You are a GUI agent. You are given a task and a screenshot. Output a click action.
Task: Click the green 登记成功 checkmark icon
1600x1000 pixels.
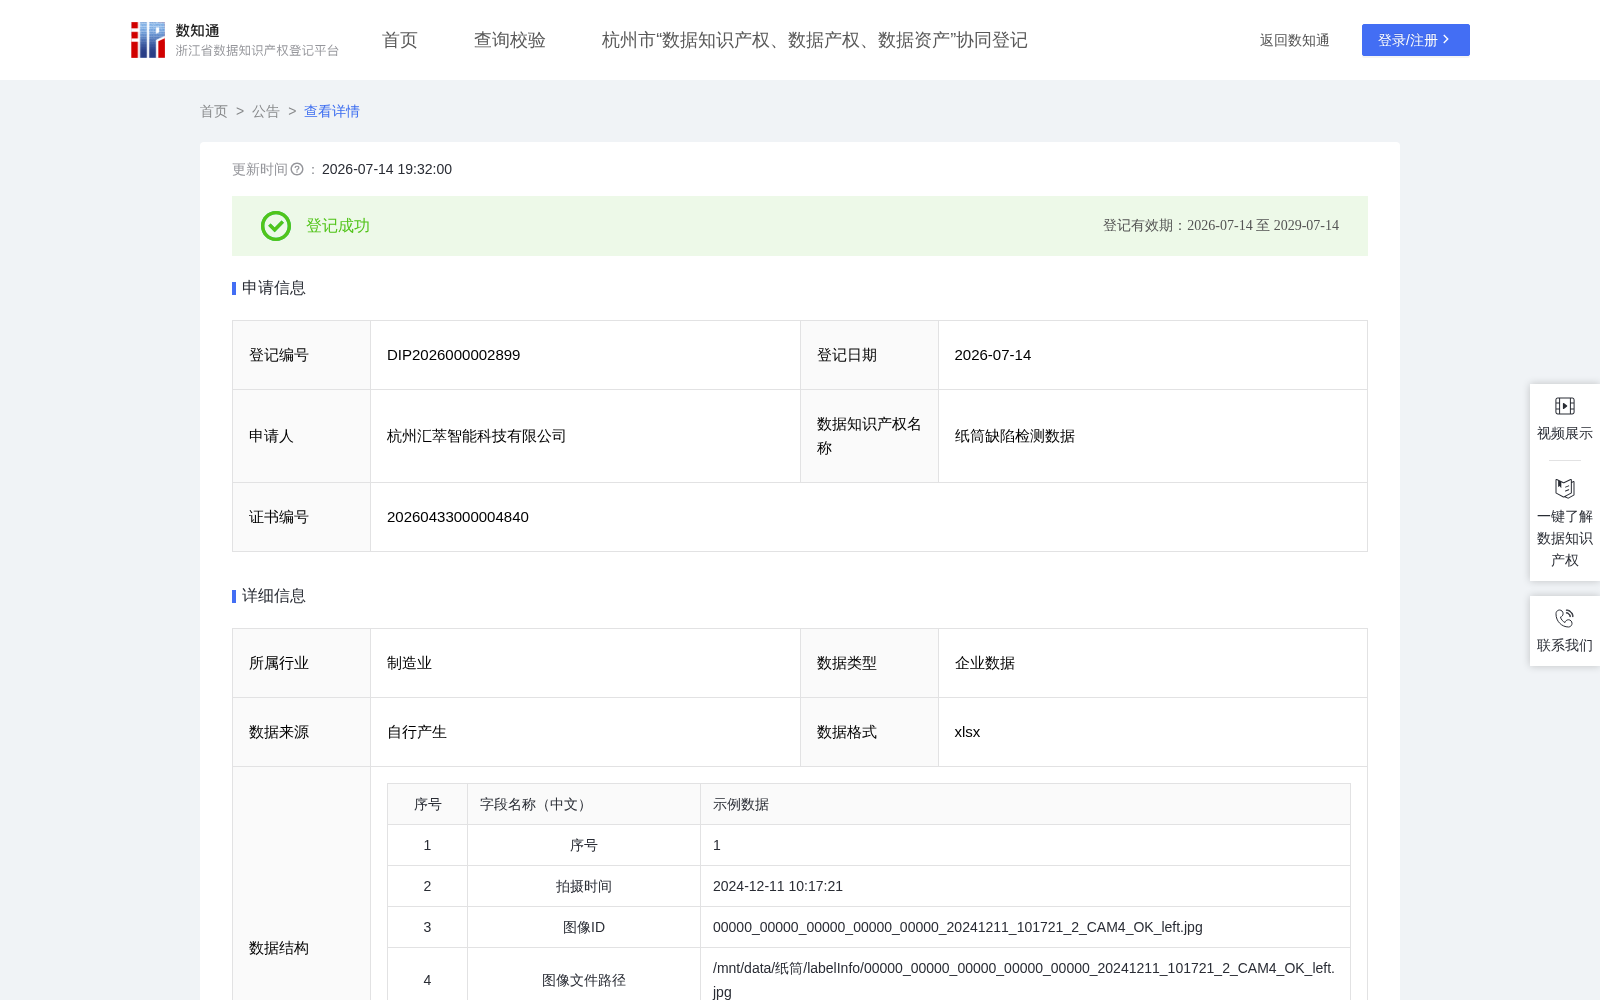coord(276,226)
